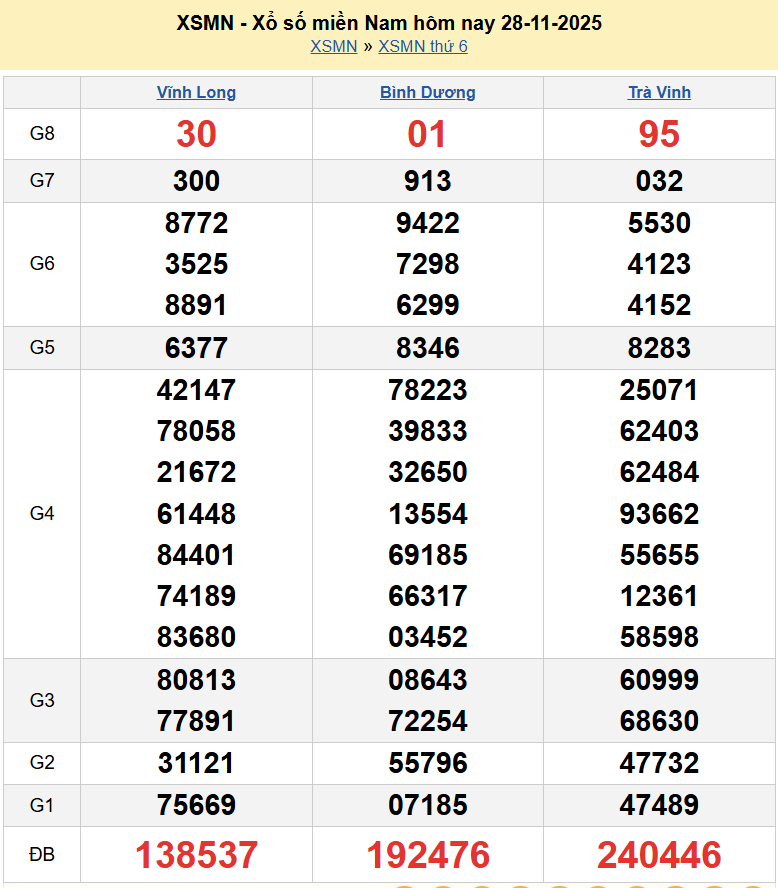Click Bình Dương G8 number 01
The width and height of the screenshot is (778, 888).
click(x=427, y=134)
